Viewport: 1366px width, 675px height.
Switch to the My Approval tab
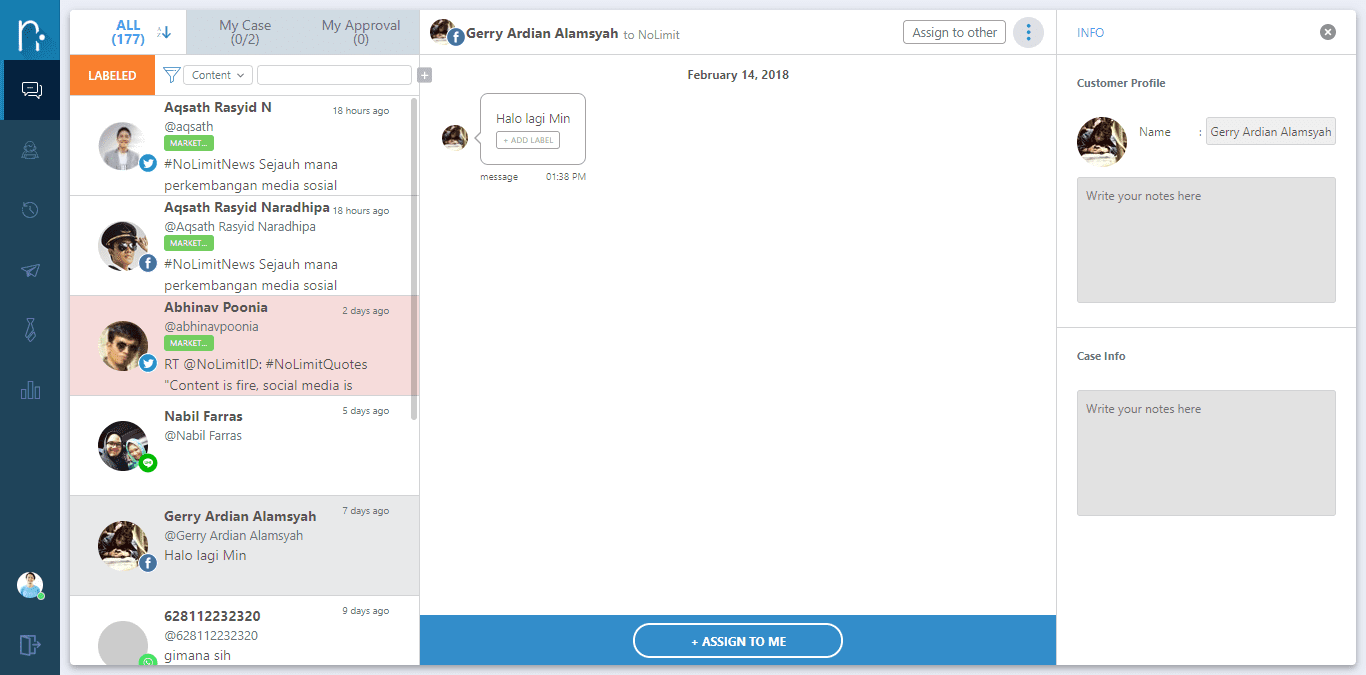pos(361,32)
